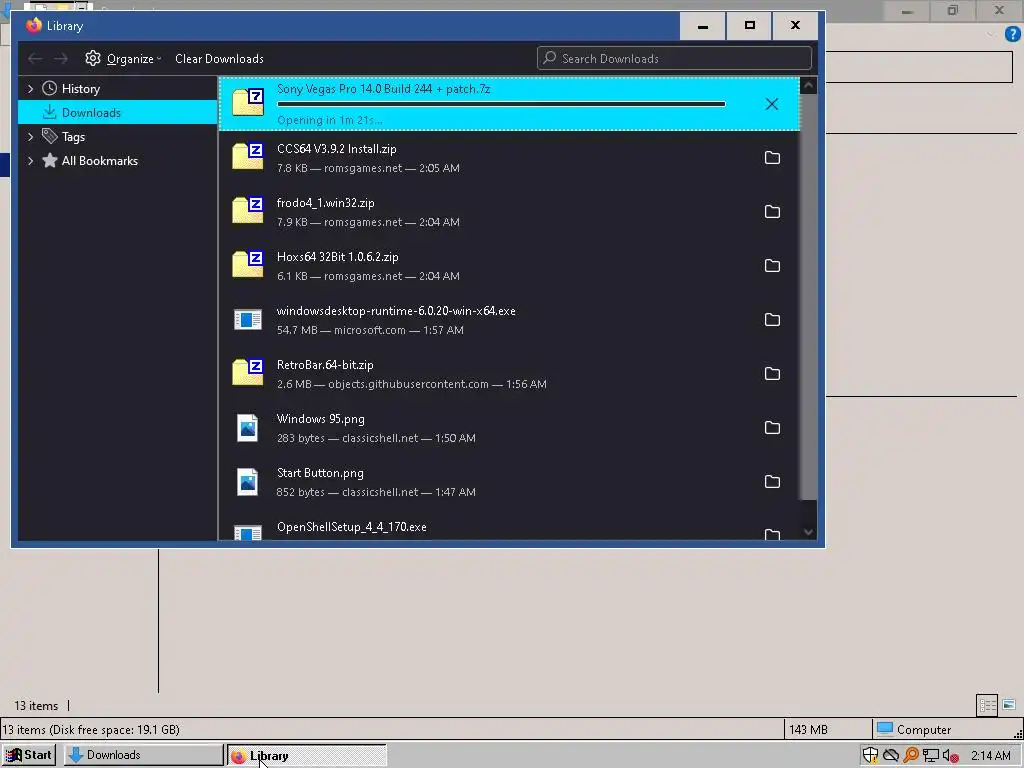Open the Start menu
Viewport: 1024px width, 768px height.
coord(29,755)
